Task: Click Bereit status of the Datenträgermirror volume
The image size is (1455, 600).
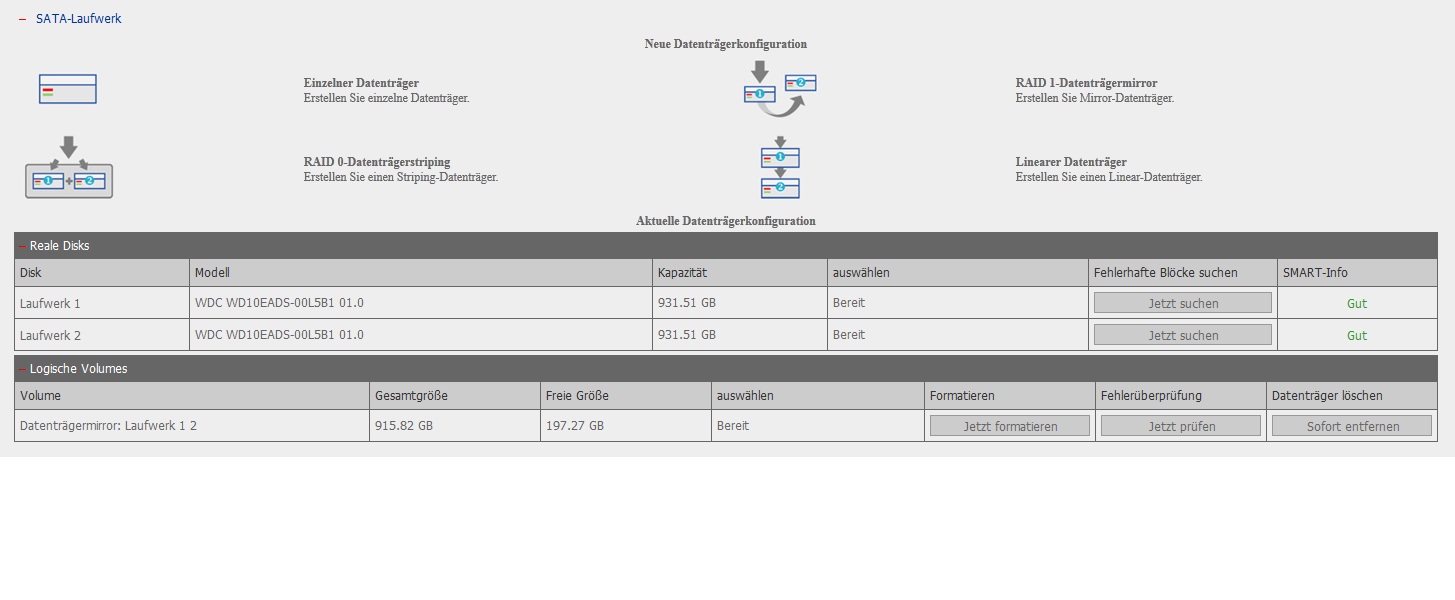Action: [733, 426]
